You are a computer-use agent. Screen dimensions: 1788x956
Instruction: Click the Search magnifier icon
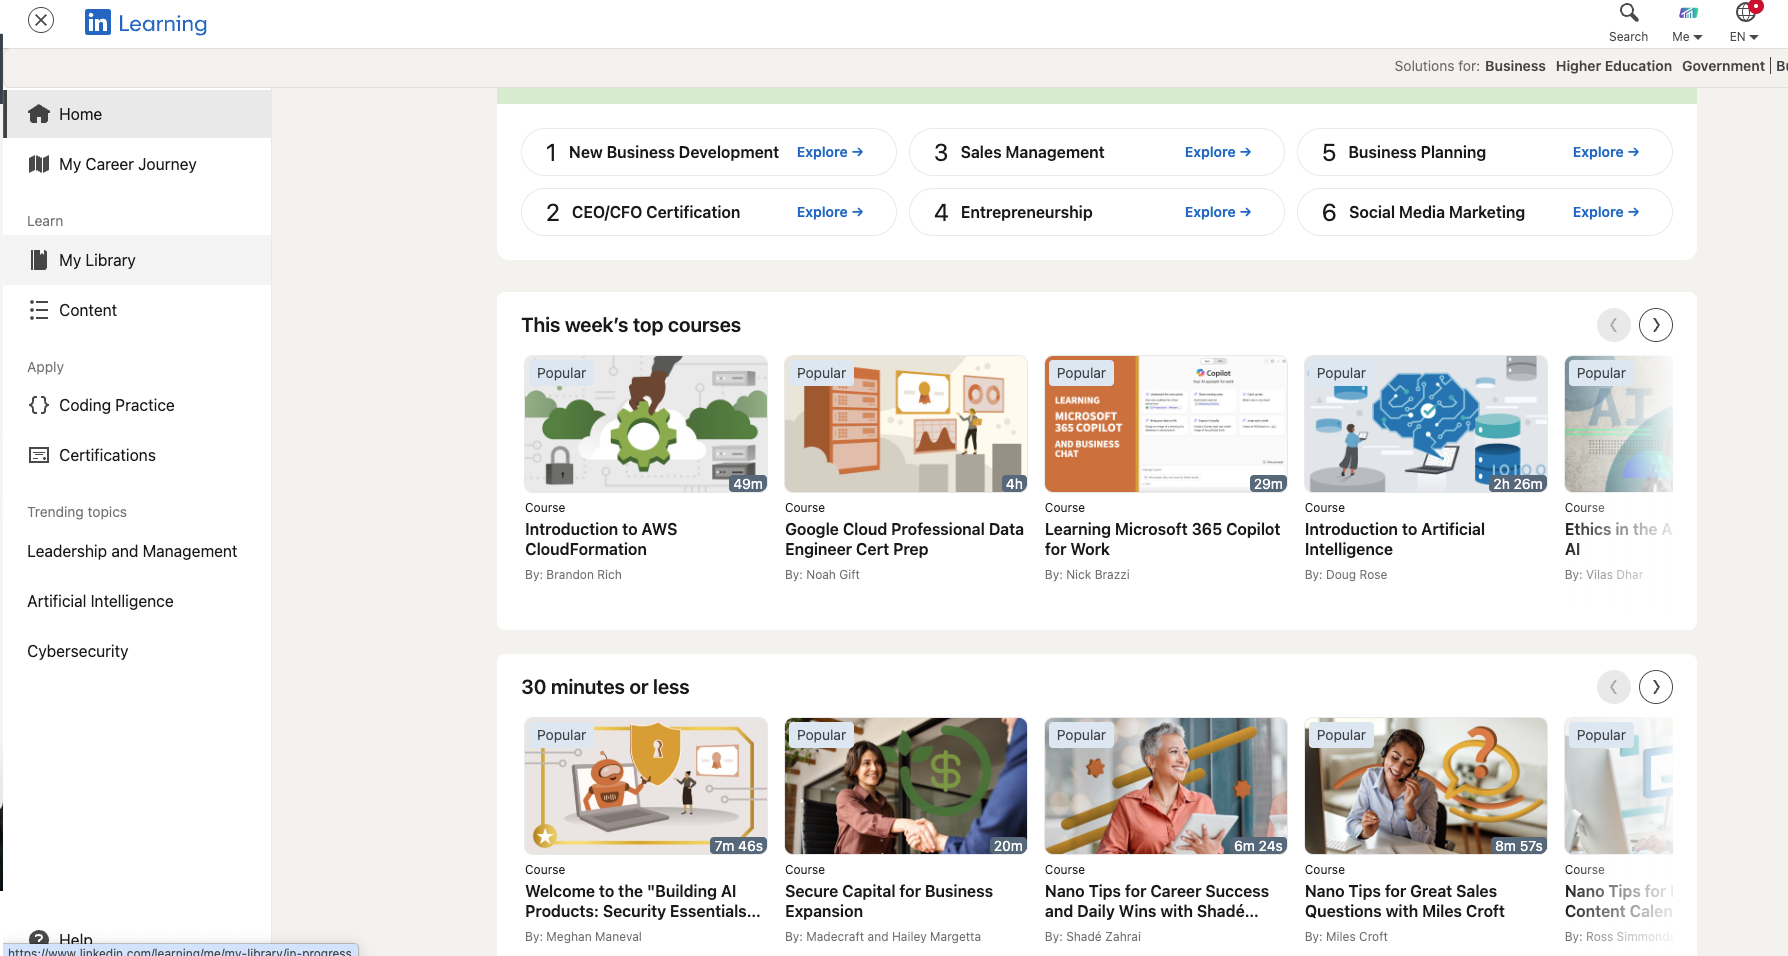pos(1628,13)
